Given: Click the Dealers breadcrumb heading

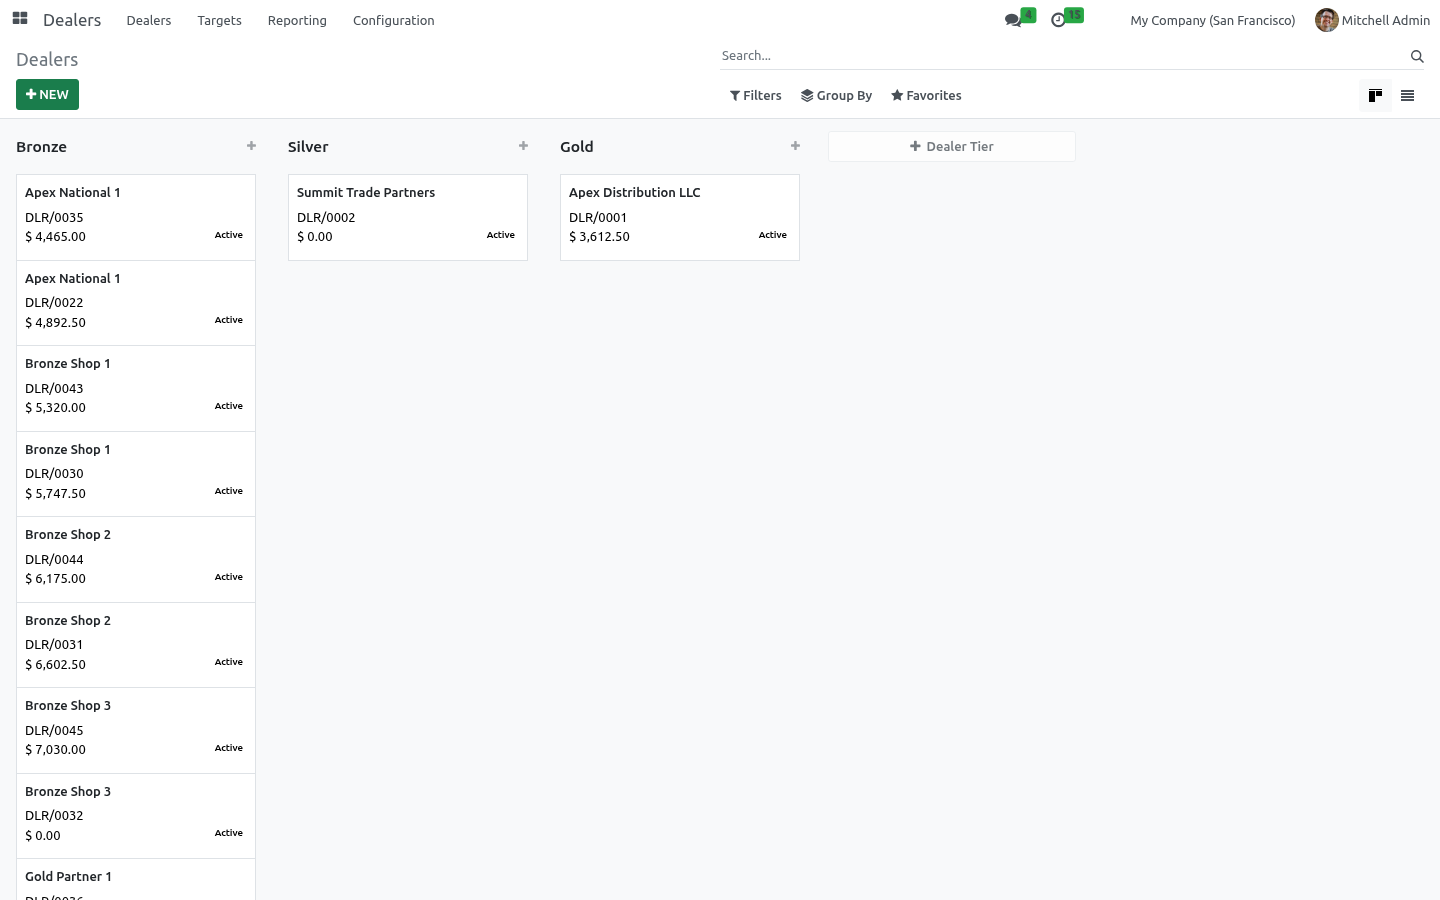Looking at the screenshot, I should [47, 60].
